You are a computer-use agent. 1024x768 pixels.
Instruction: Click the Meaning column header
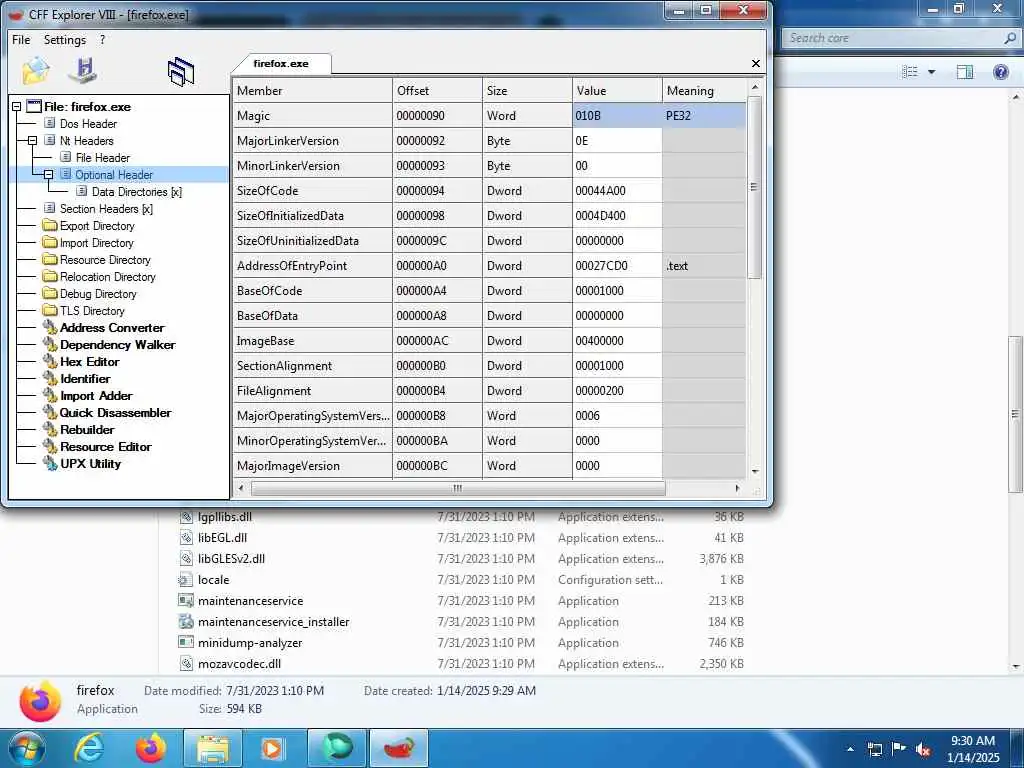704,91
